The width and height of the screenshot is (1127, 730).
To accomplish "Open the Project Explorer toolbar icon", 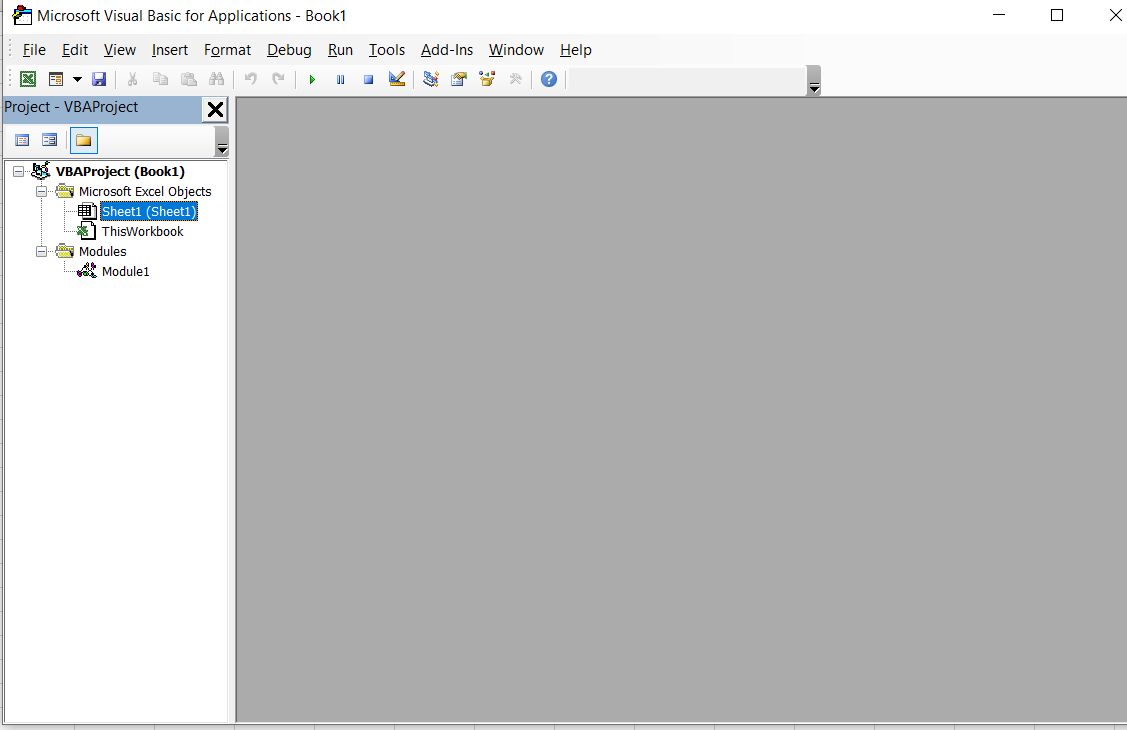I will click(431, 80).
